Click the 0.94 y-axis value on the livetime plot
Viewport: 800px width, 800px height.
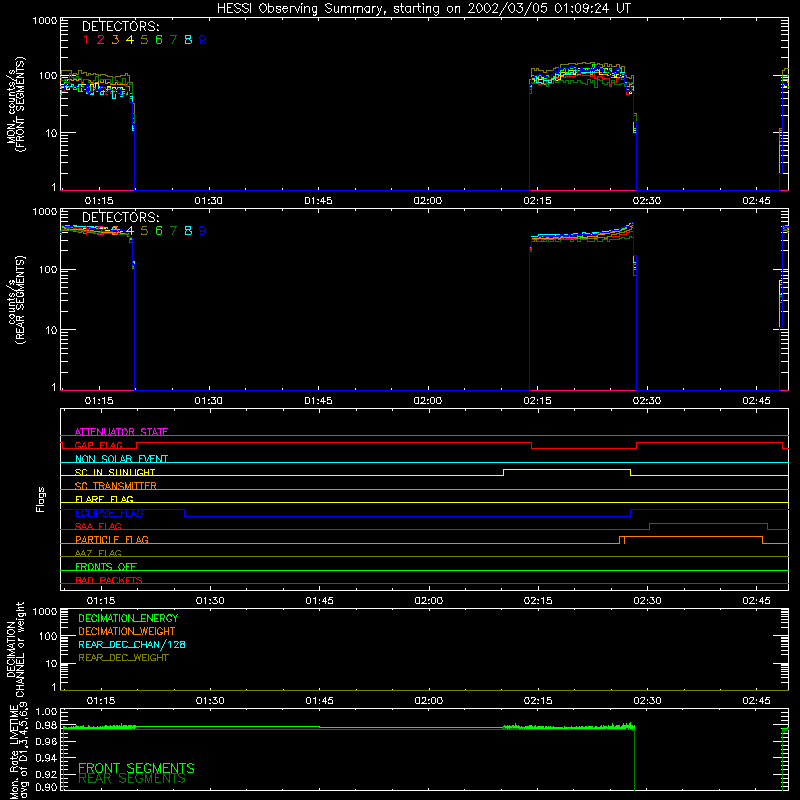point(46,758)
